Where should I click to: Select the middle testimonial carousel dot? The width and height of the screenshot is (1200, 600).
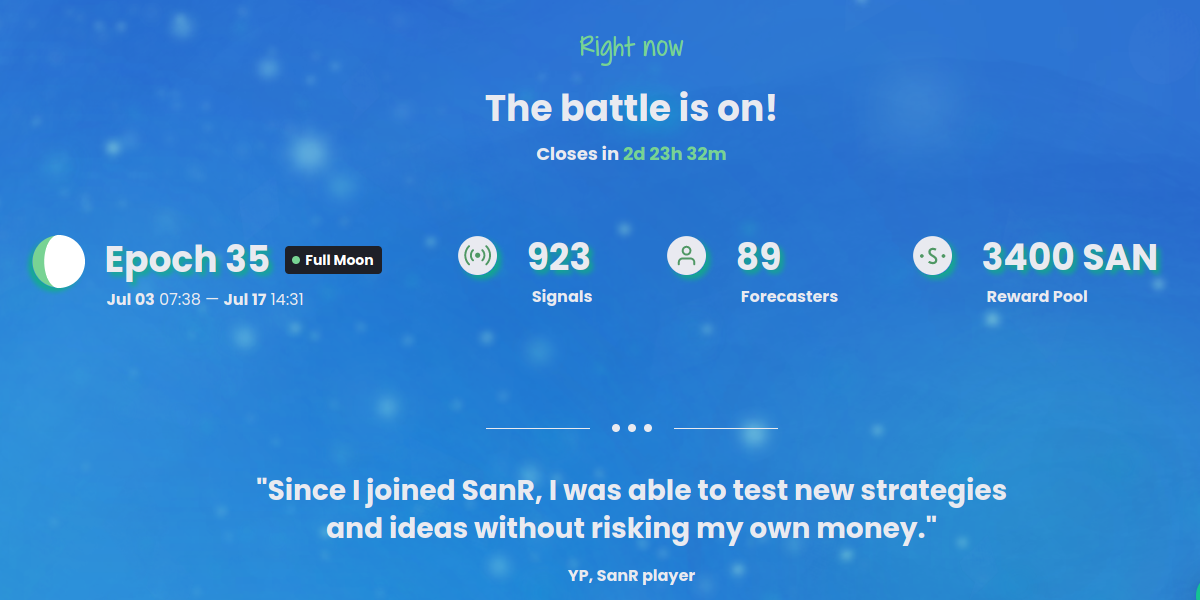(632, 428)
